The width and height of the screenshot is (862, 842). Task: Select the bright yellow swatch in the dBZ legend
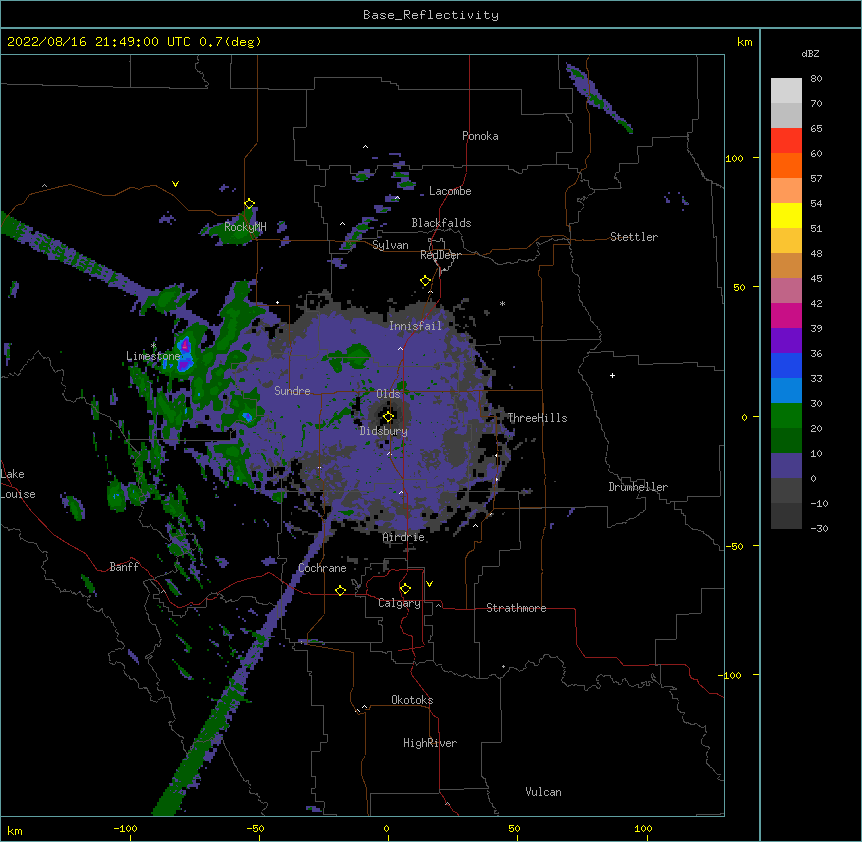coord(786,215)
